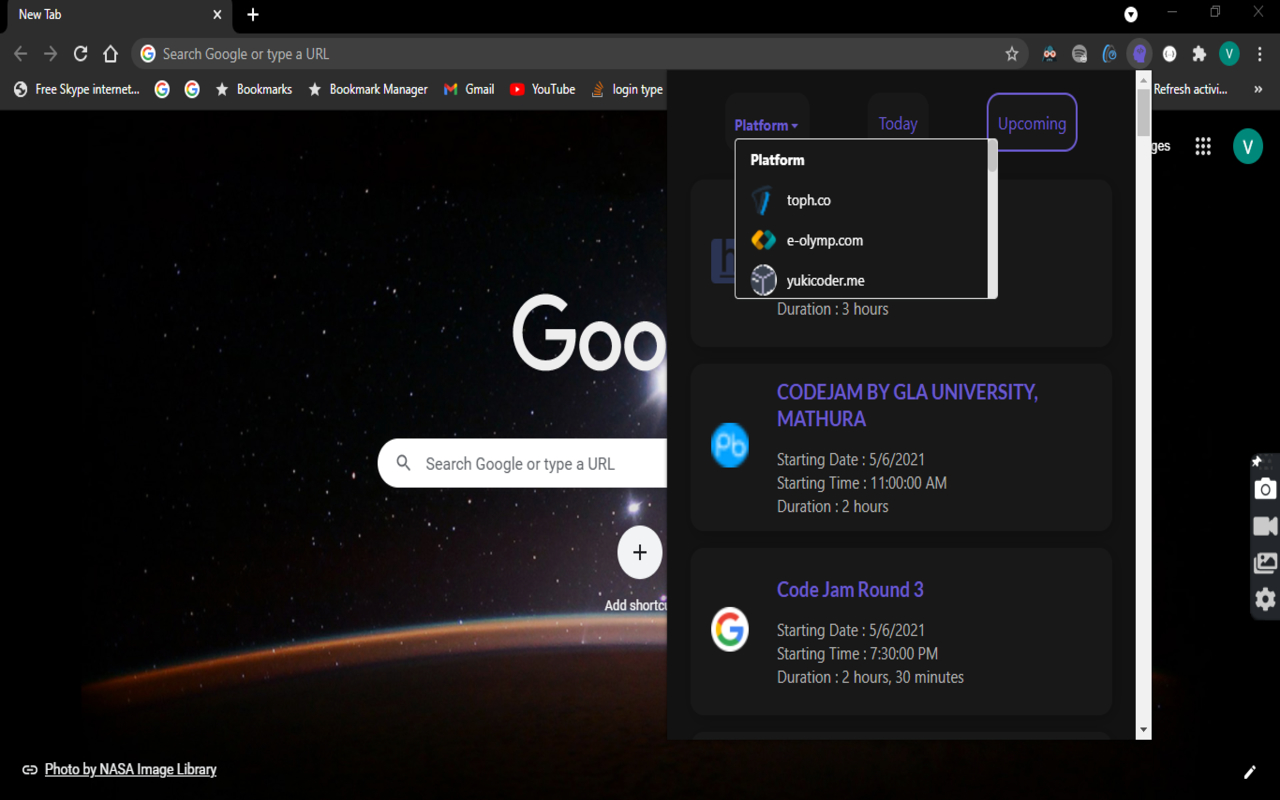Open the Photo by NASA Image Library link
The image size is (1280, 800).
[130, 769]
